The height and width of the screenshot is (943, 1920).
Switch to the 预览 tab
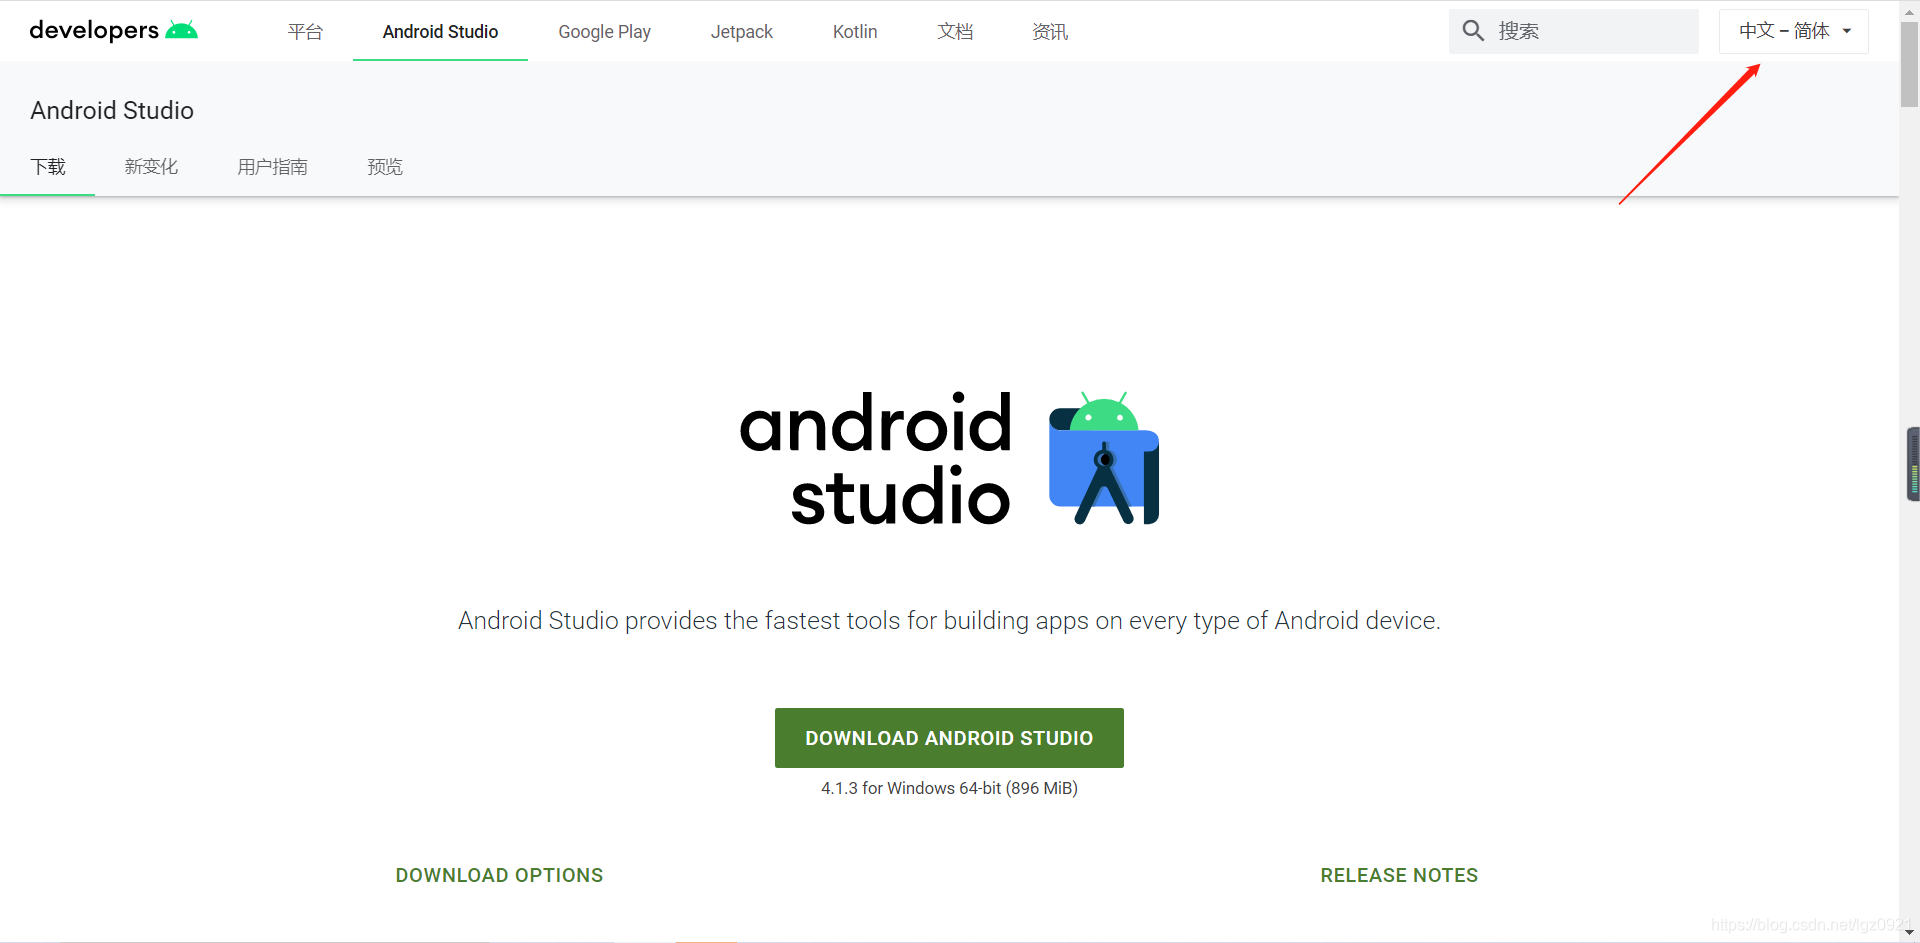tap(385, 167)
